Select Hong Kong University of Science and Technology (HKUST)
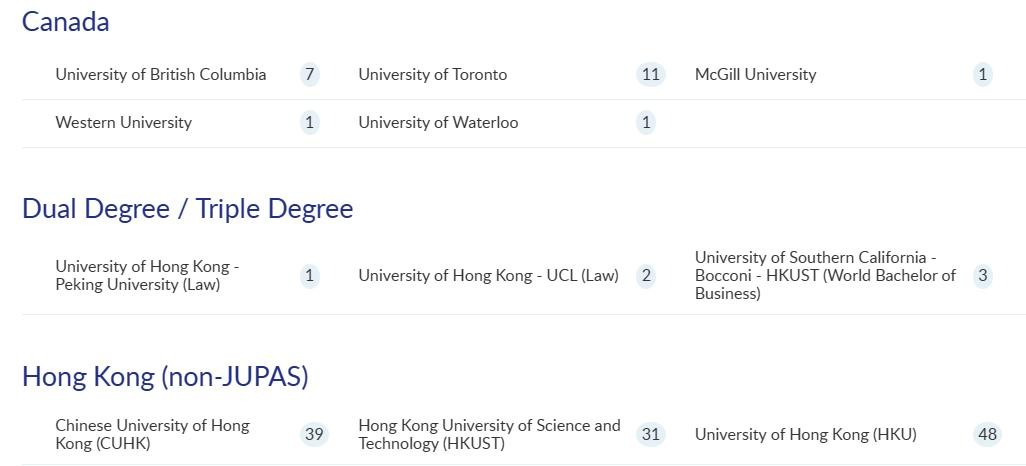Image resolution: width=1026 pixels, height=466 pixels. tap(489, 434)
